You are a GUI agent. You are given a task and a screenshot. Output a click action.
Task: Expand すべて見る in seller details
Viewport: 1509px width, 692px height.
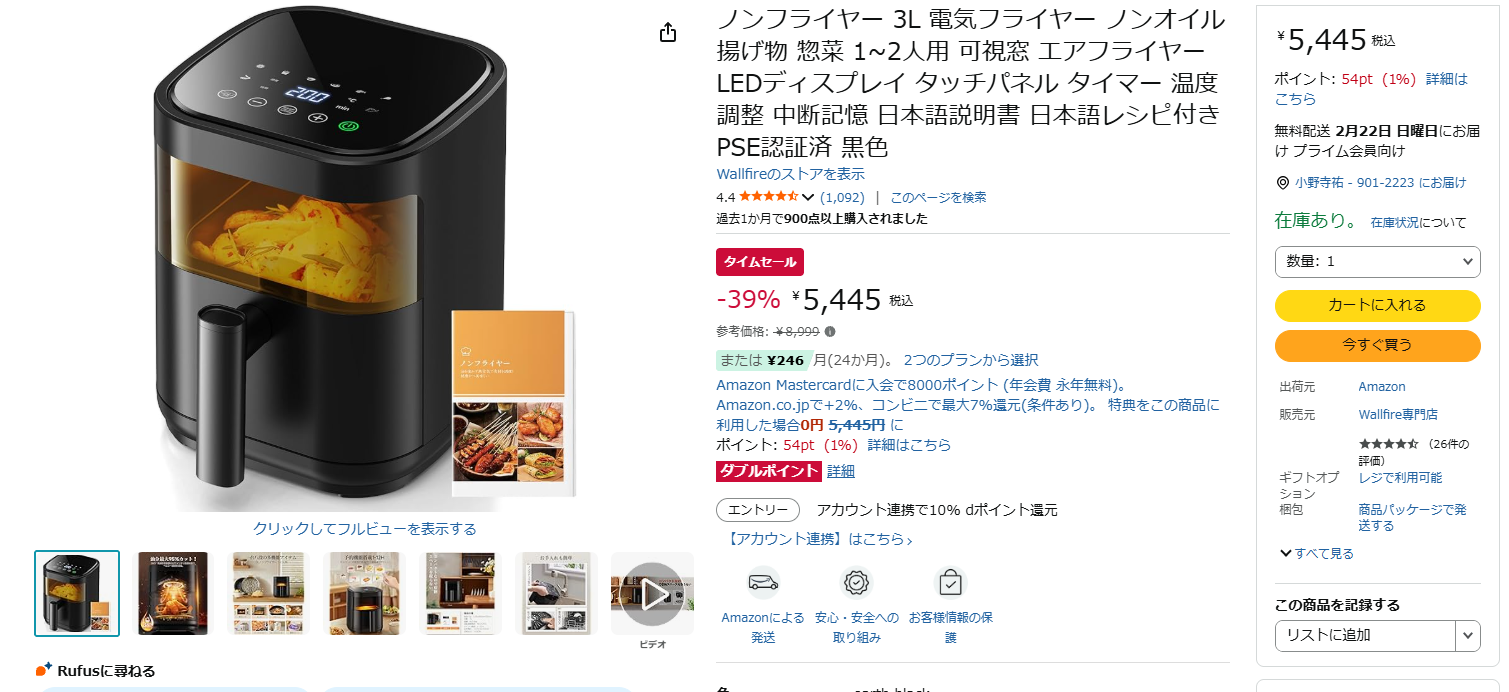tap(1316, 554)
